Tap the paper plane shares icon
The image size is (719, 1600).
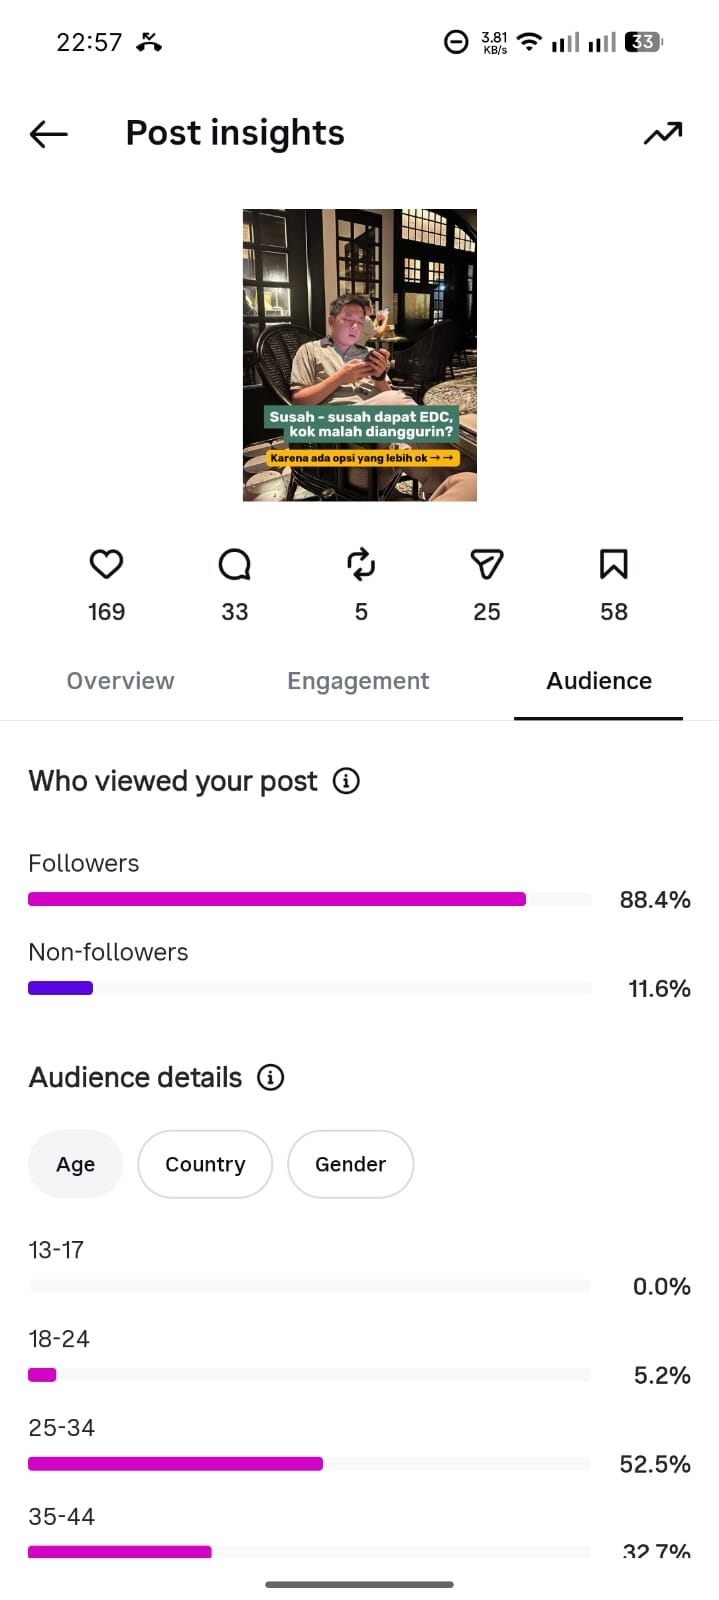[x=486, y=564]
